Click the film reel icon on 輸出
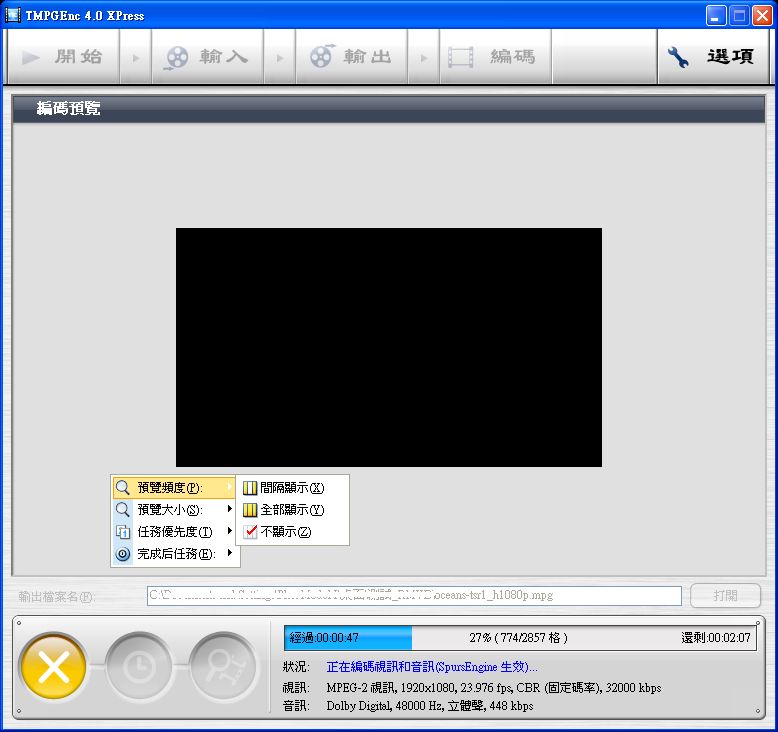 (x=323, y=56)
